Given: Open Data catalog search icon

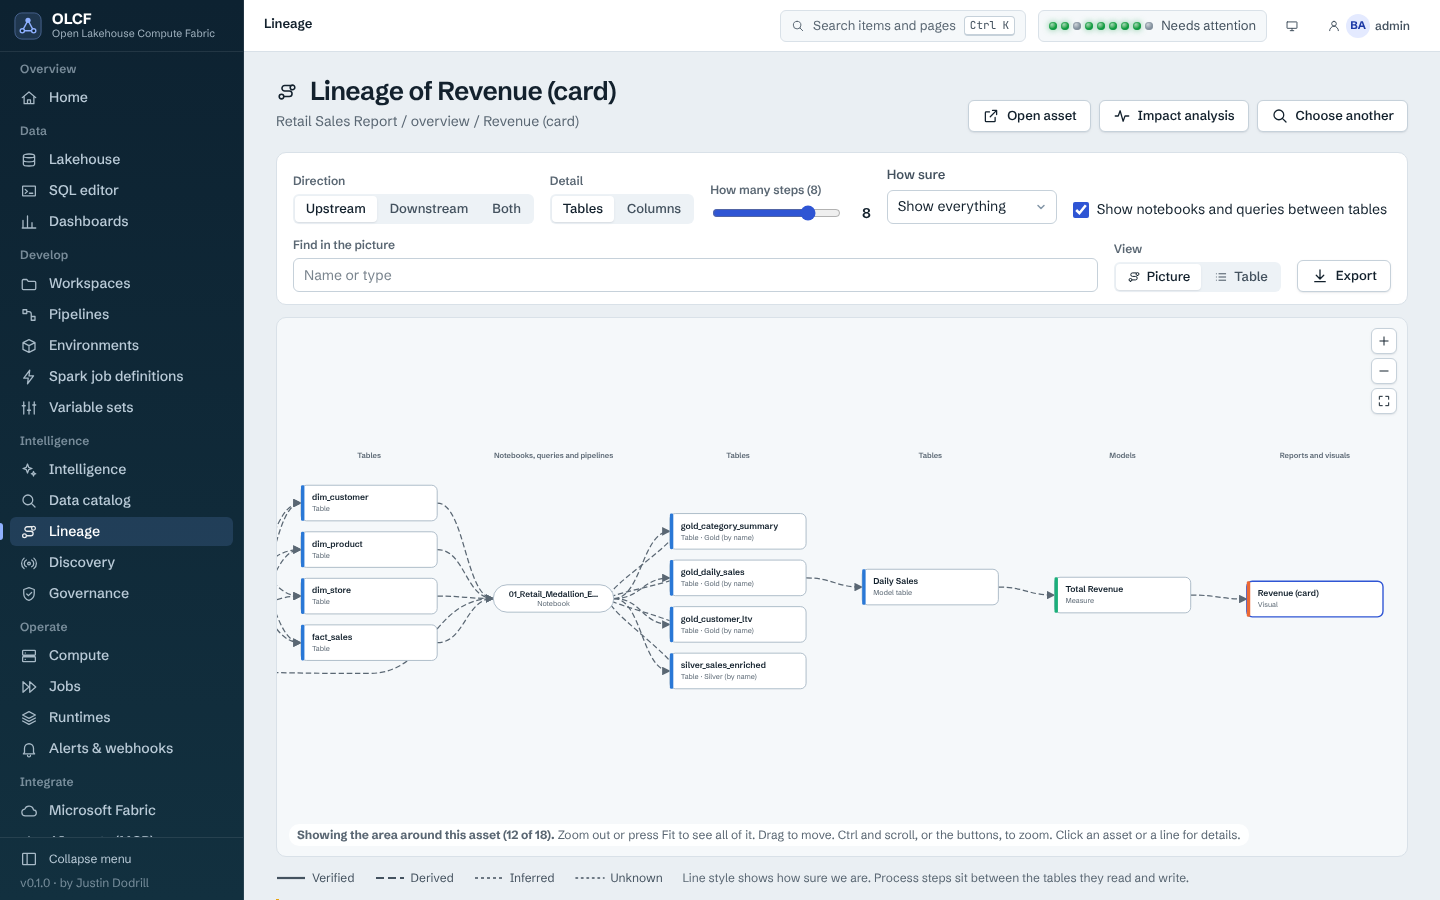Looking at the screenshot, I should (x=29, y=500).
